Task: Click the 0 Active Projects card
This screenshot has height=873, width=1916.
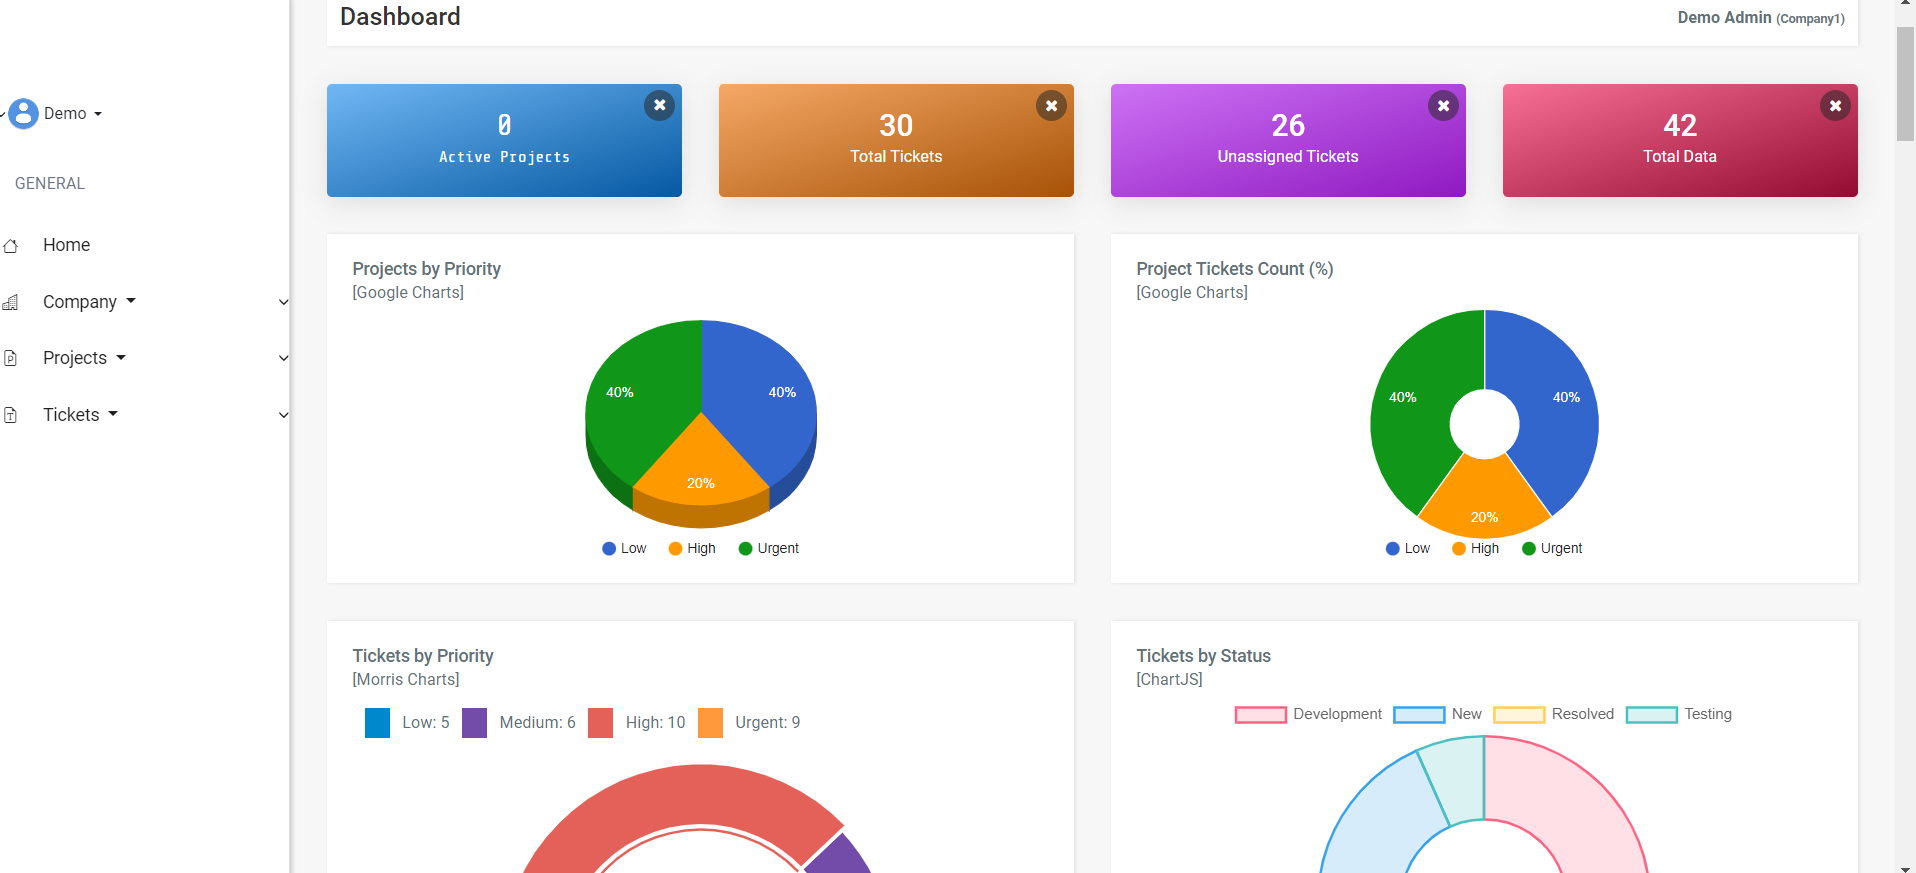Action: point(504,140)
